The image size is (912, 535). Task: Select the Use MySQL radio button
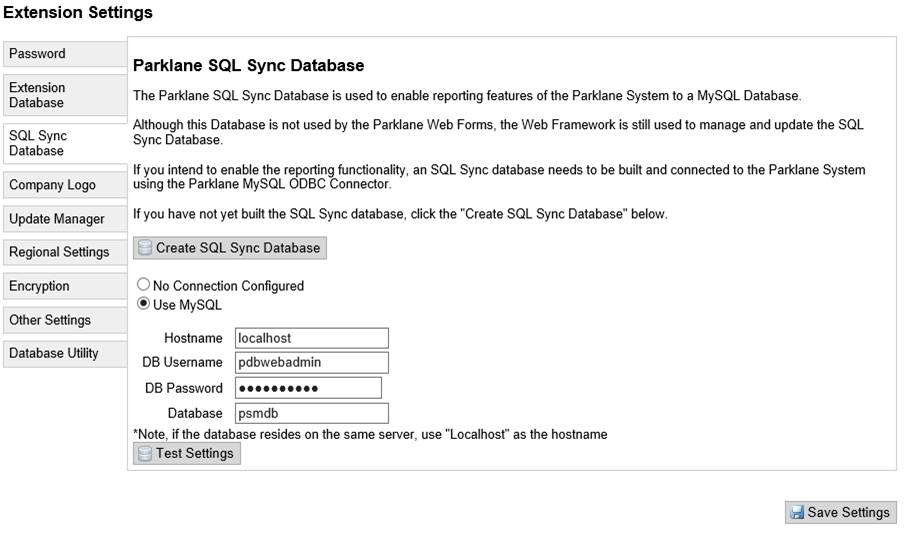pyautogui.click(x=143, y=304)
